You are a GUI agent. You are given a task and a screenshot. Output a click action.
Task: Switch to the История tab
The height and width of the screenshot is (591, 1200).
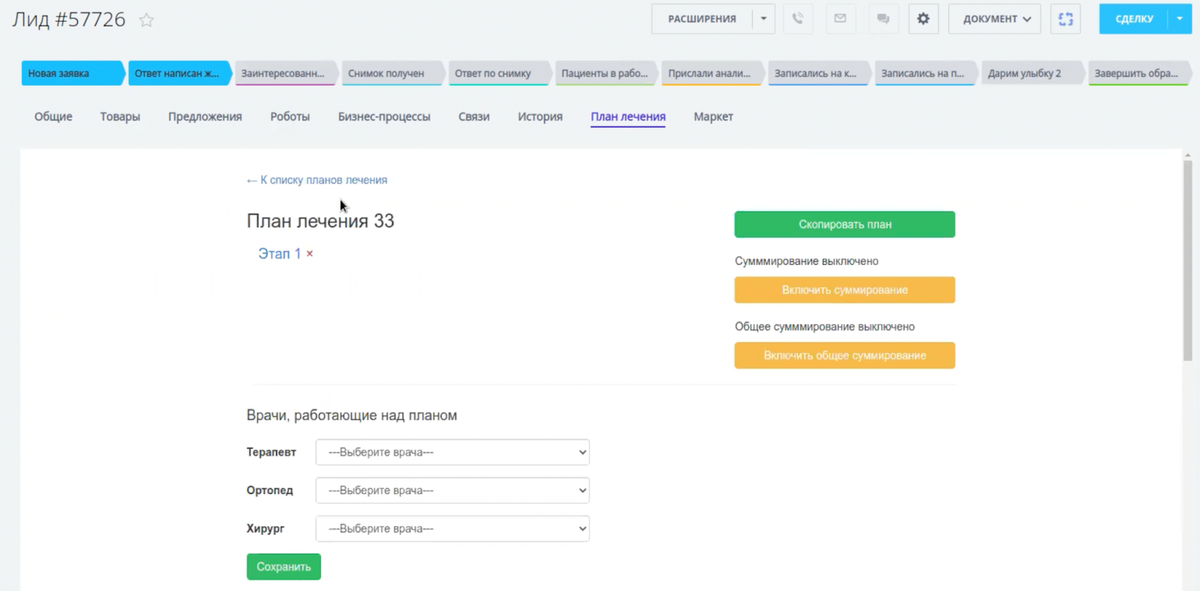(x=540, y=117)
